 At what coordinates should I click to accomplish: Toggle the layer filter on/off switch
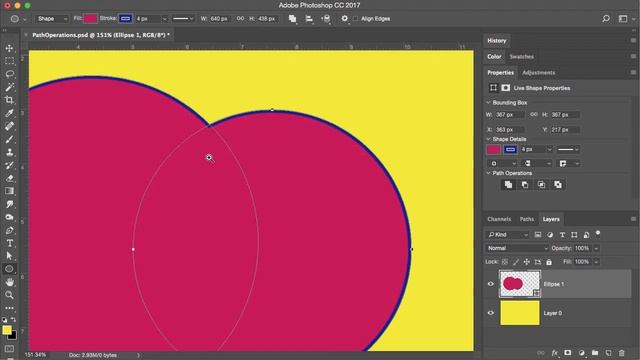tap(598, 233)
